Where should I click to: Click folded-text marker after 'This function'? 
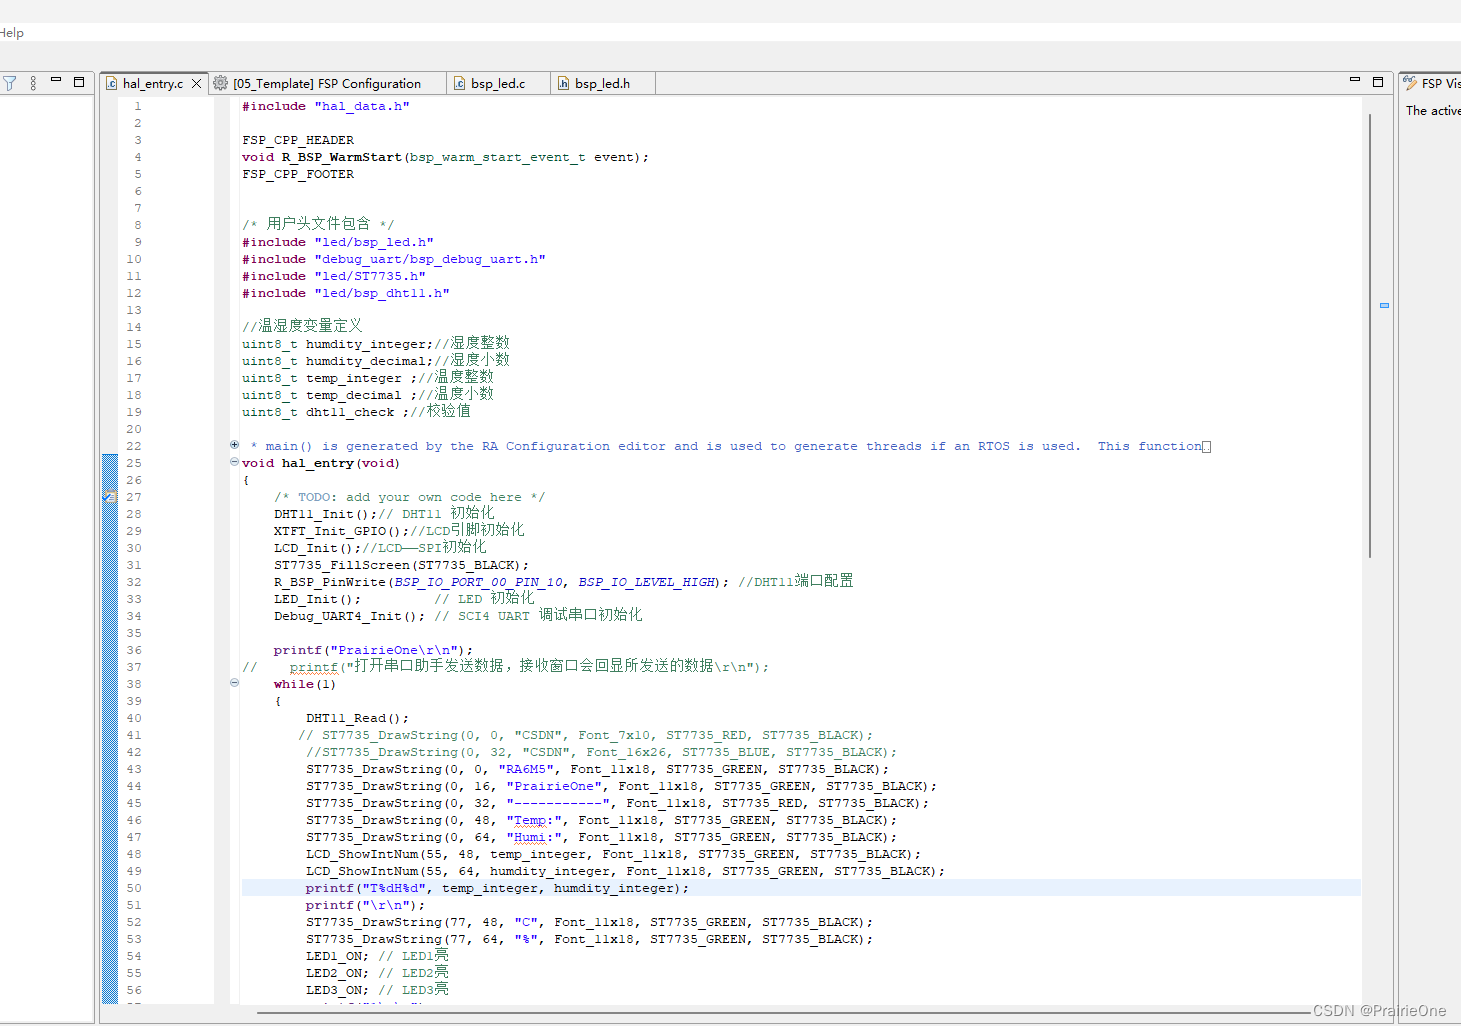[1206, 447]
